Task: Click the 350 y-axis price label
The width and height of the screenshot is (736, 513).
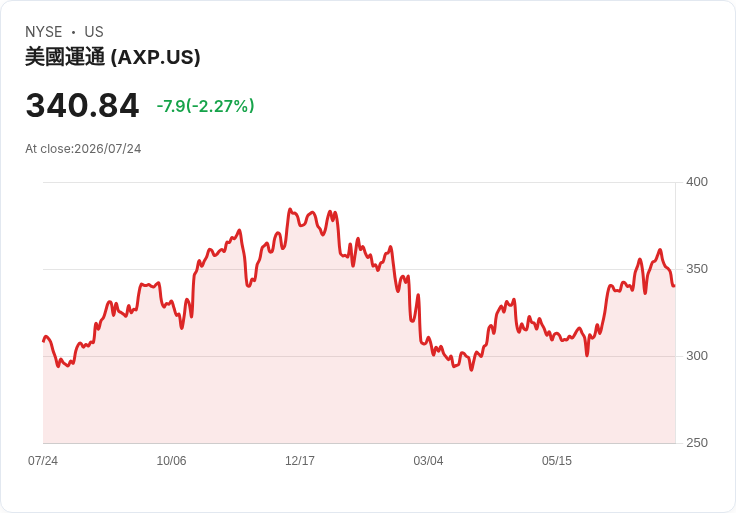Action: point(697,269)
